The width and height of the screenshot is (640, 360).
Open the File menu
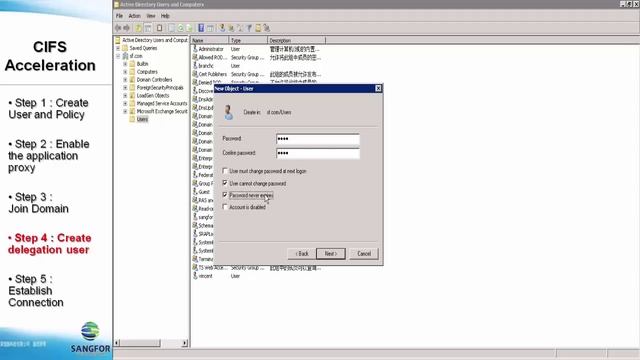pos(119,16)
